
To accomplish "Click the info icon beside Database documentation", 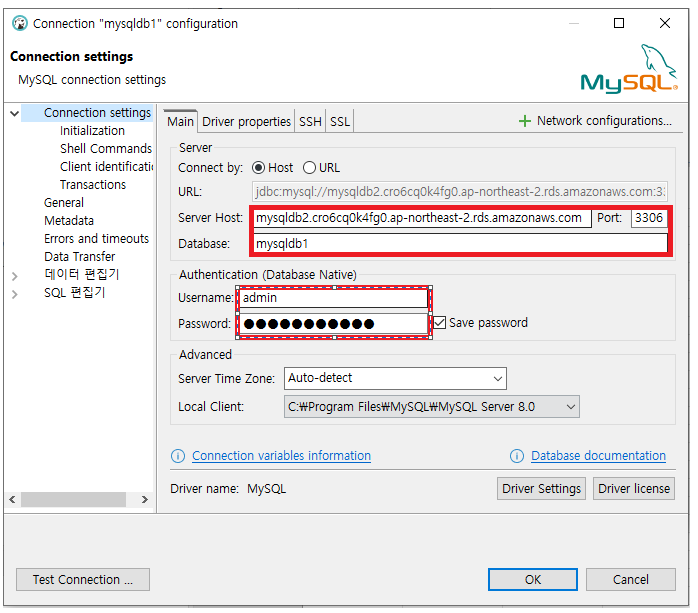I will [517, 456].
